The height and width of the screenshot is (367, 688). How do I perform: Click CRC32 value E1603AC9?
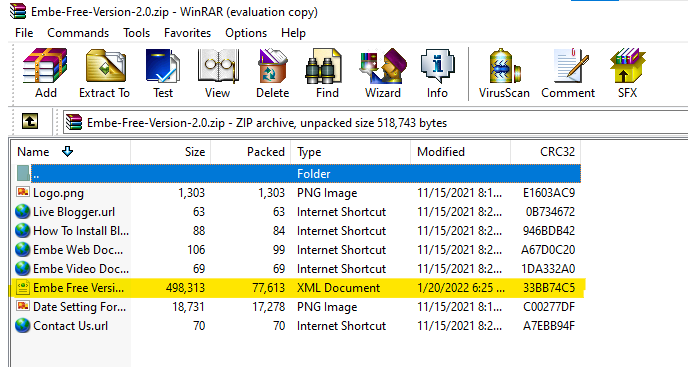click(x=549, y=193)
